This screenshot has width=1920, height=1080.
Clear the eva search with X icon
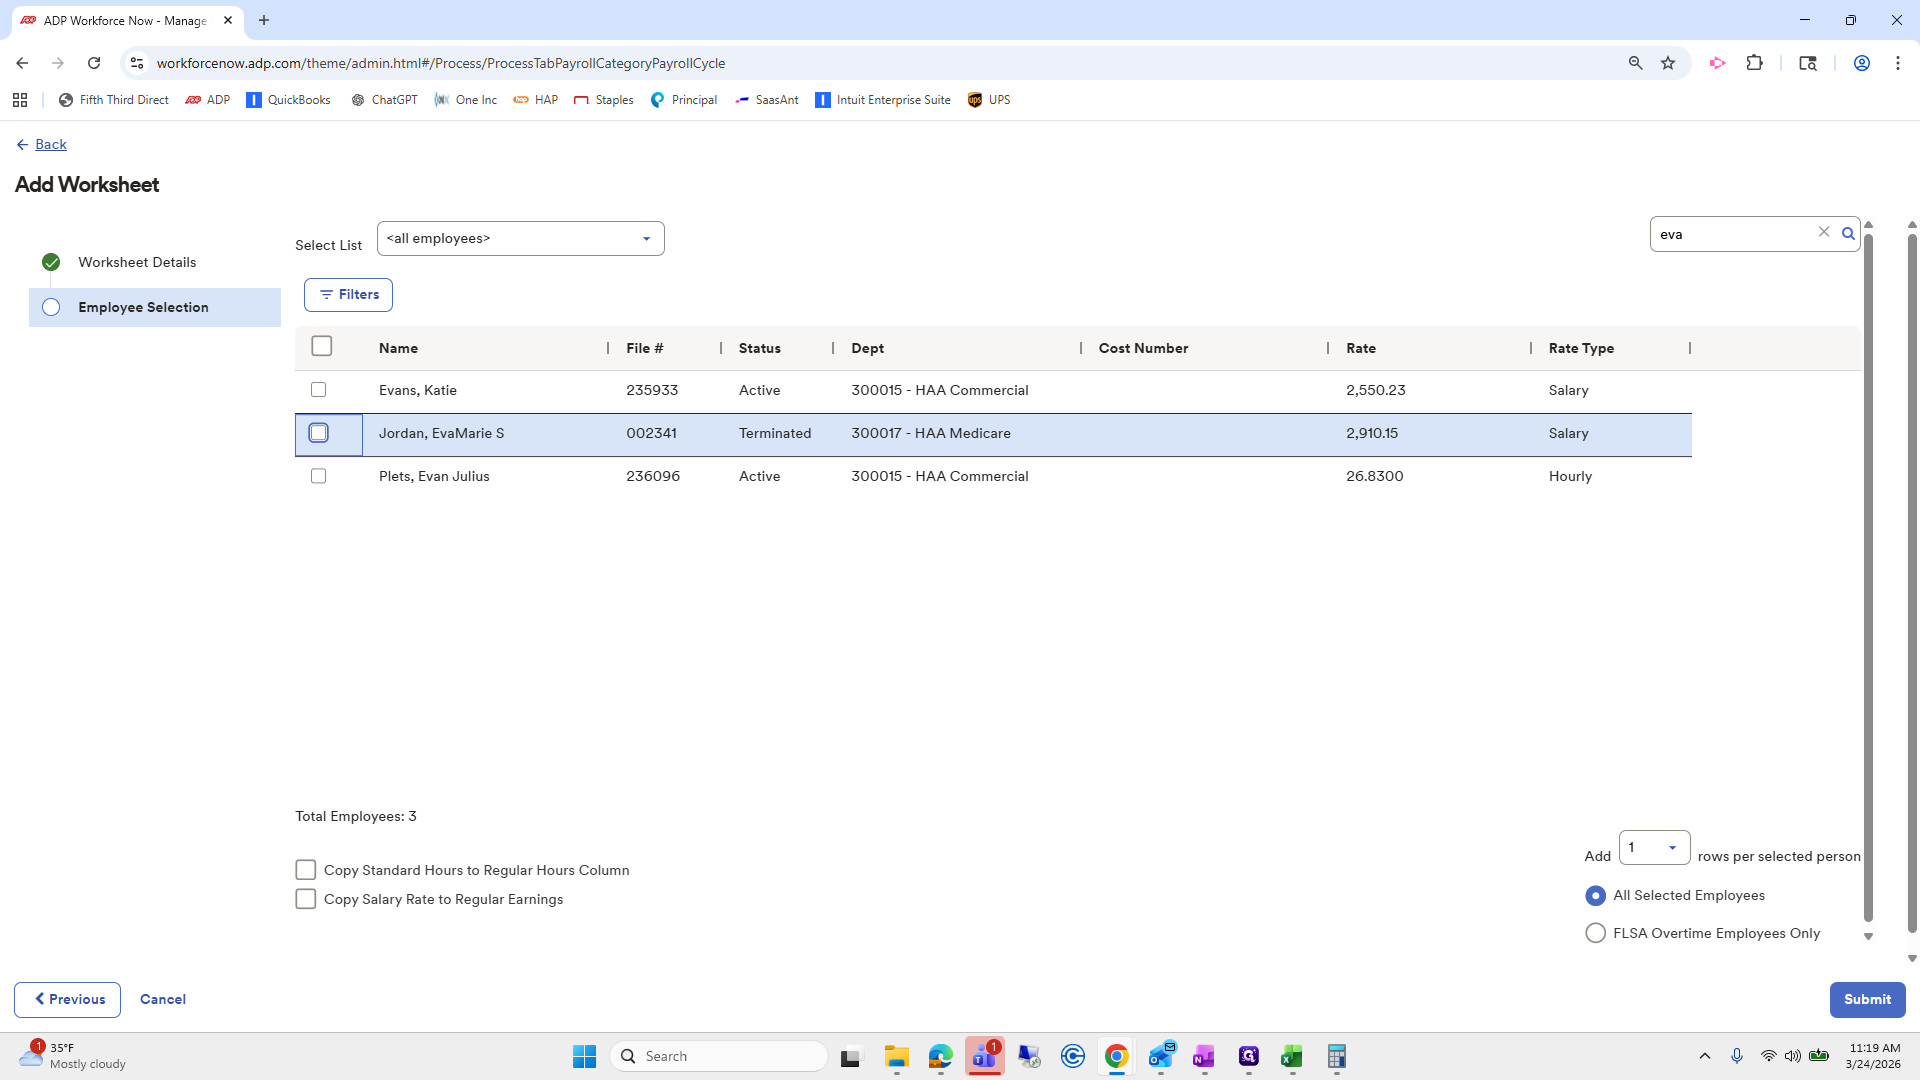[1823, 232]
